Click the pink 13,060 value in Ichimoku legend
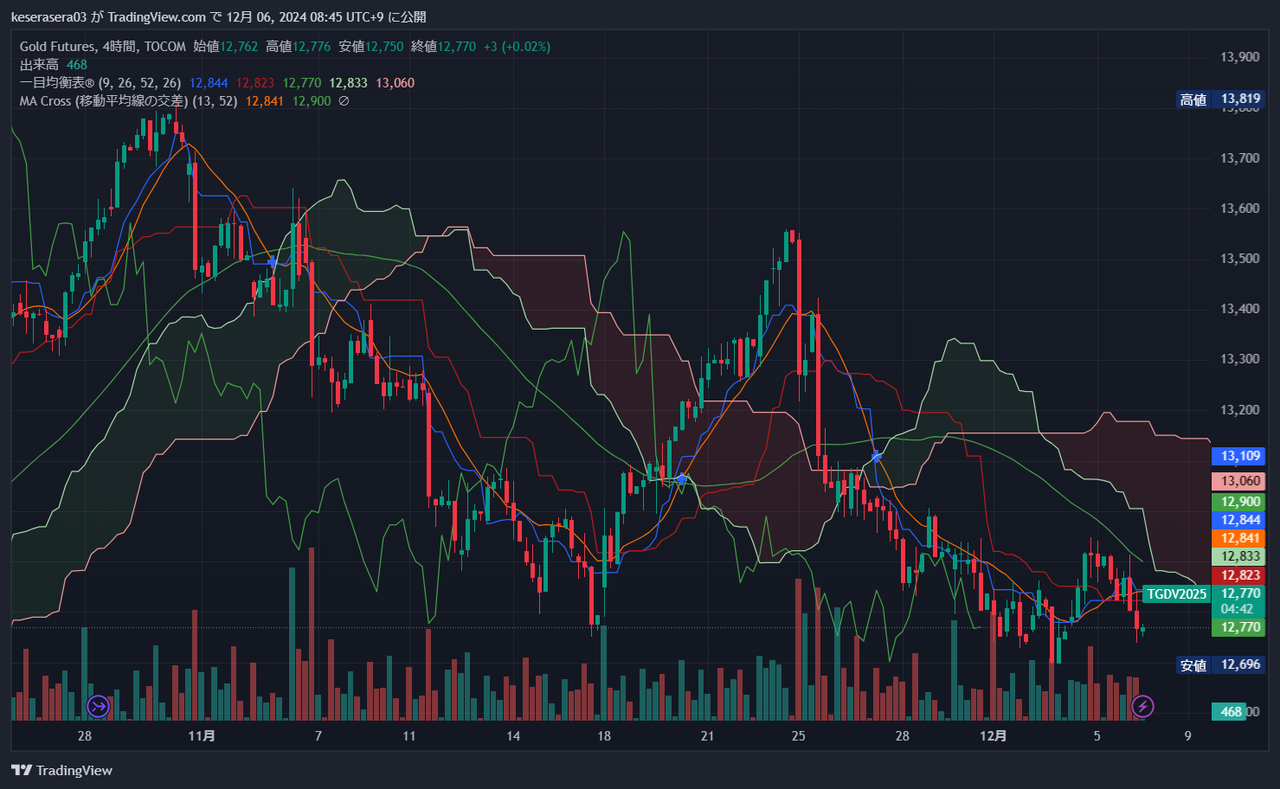Image resolution: width=1280 pixels, height=789 pixels. [x=394, y=83]
